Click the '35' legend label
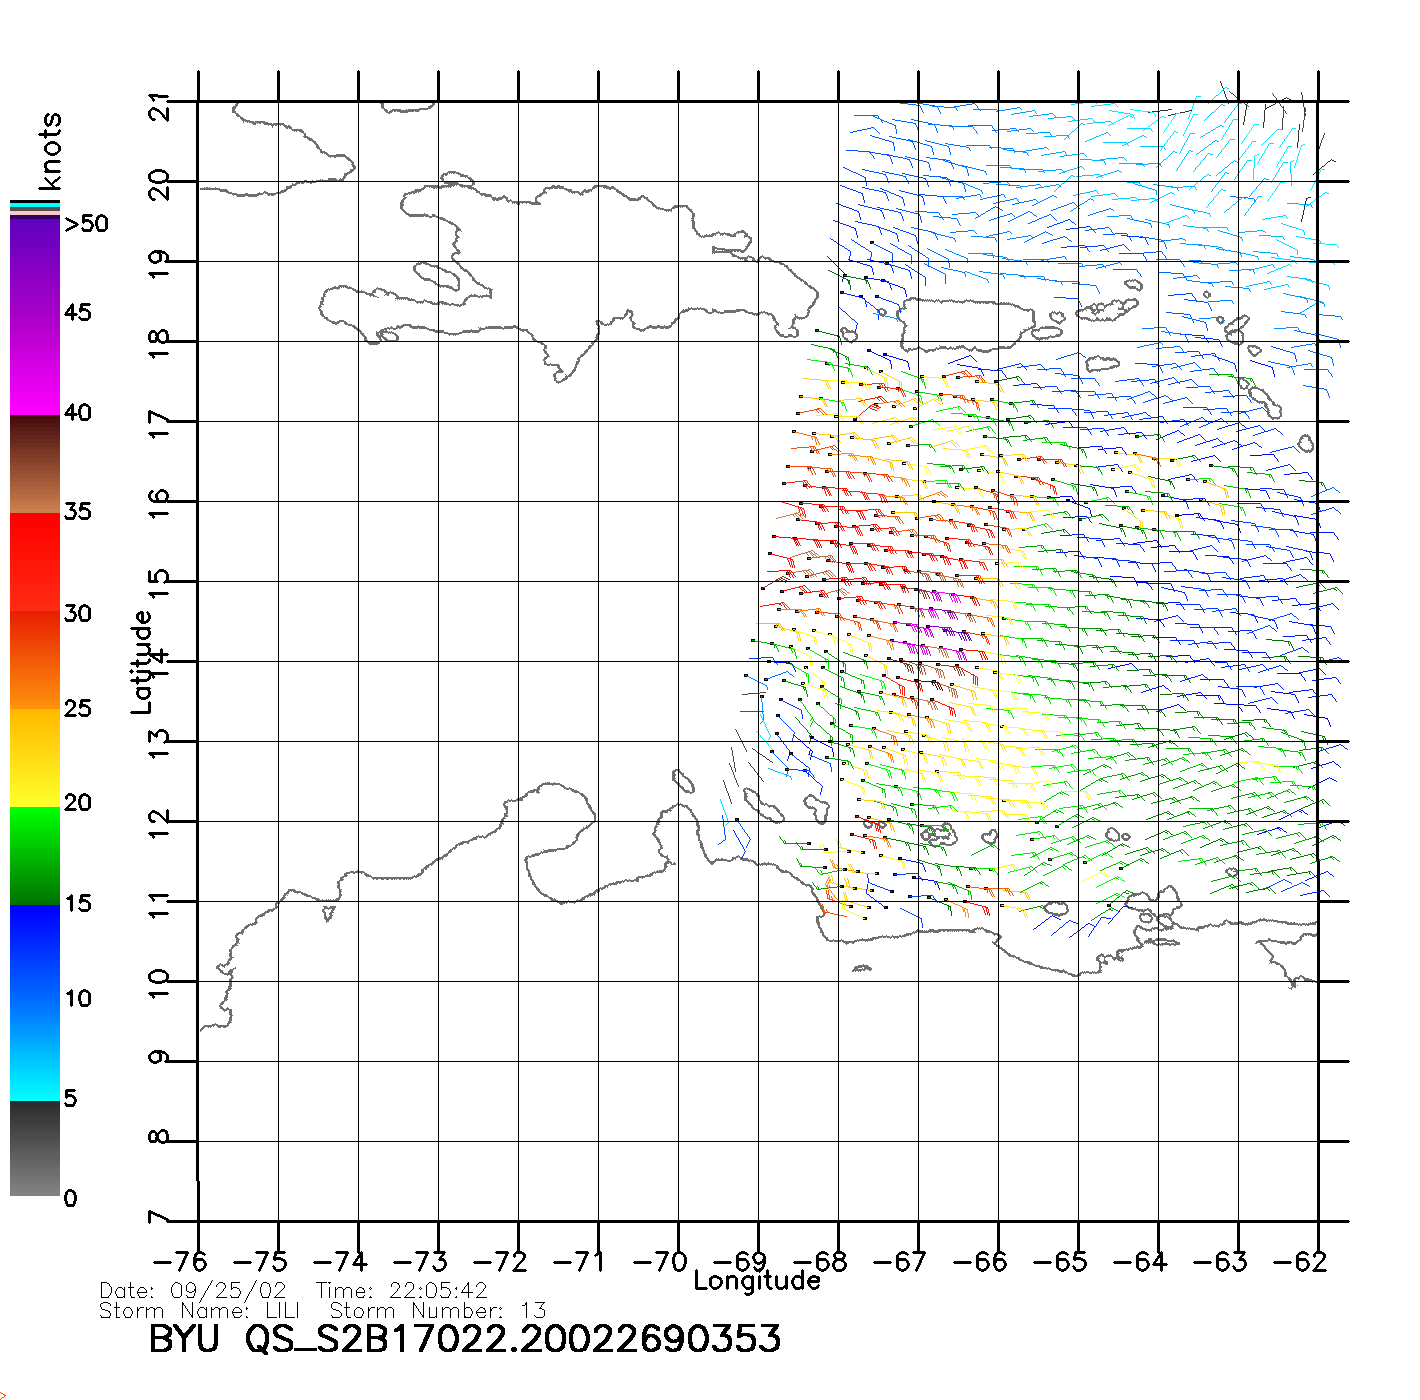Image resolution: width=1420 pixels, height=1400 pixels. tap(78, 512)
